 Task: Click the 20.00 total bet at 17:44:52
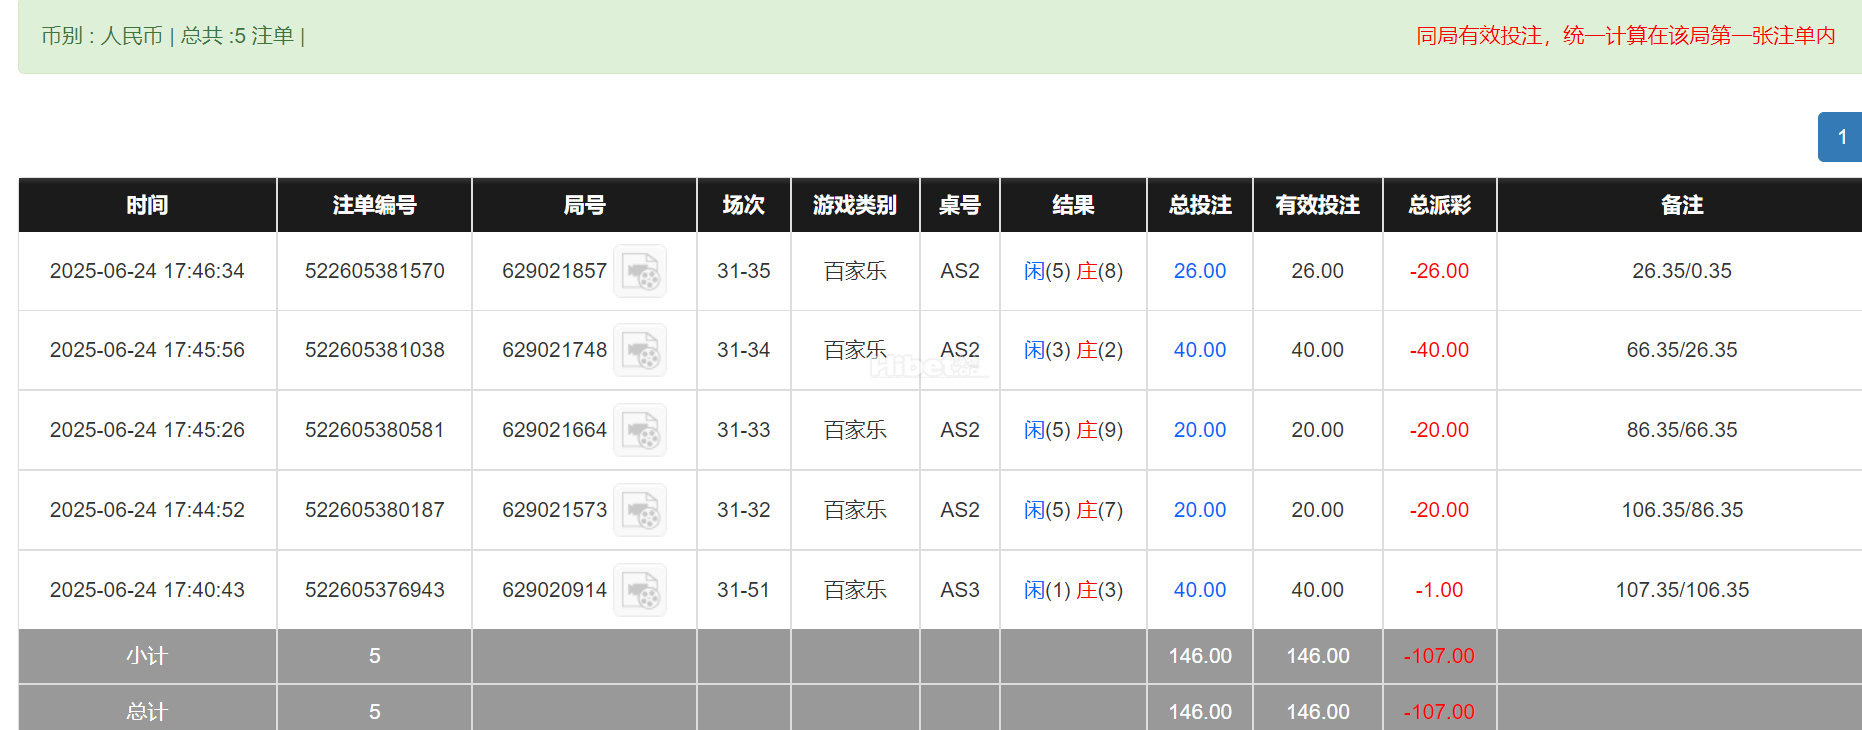1199,510
